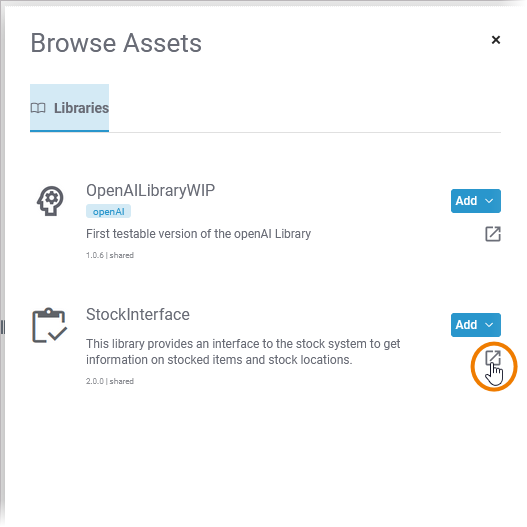Close the Browse Assets dialog
527x527 pixels.
coord(496,40)
